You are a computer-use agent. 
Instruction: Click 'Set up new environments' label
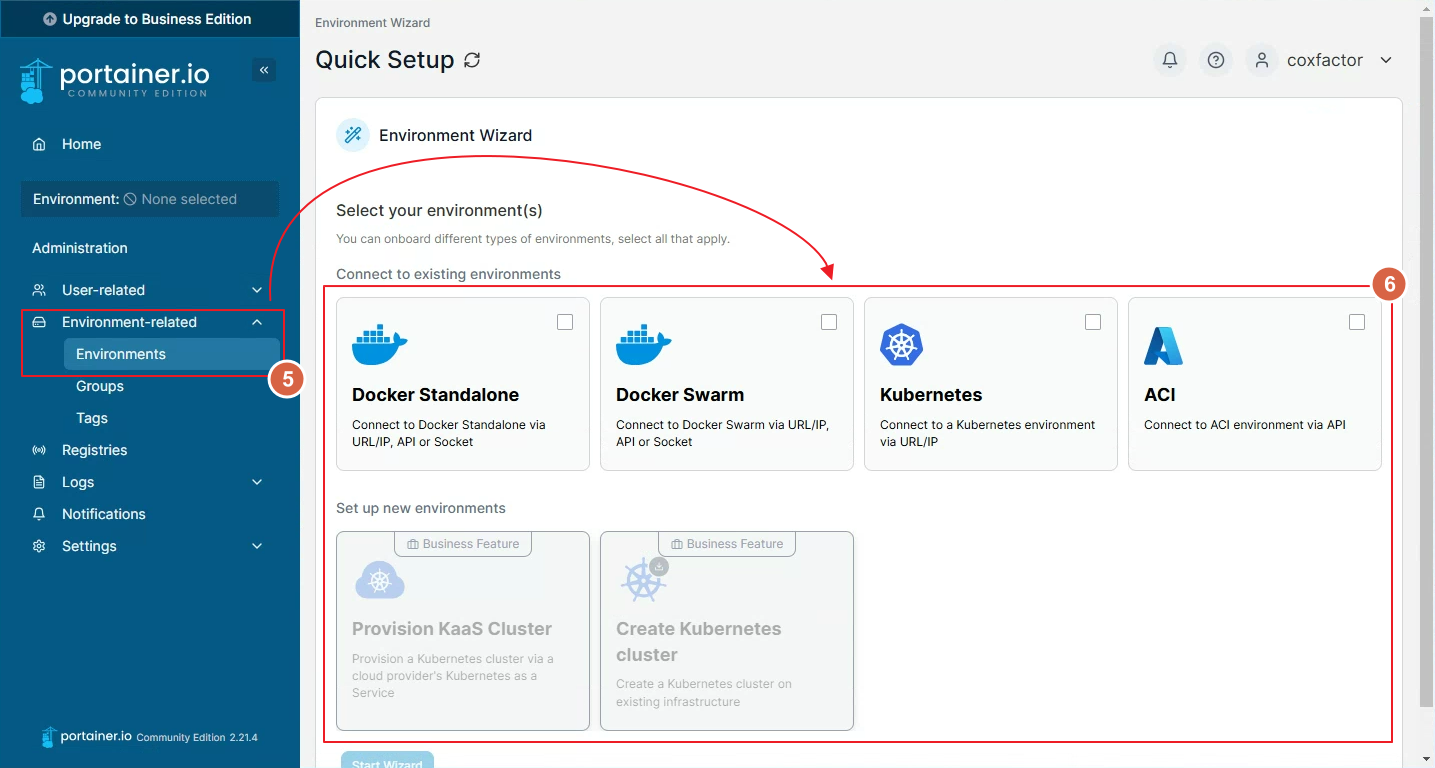coord(421,508)
